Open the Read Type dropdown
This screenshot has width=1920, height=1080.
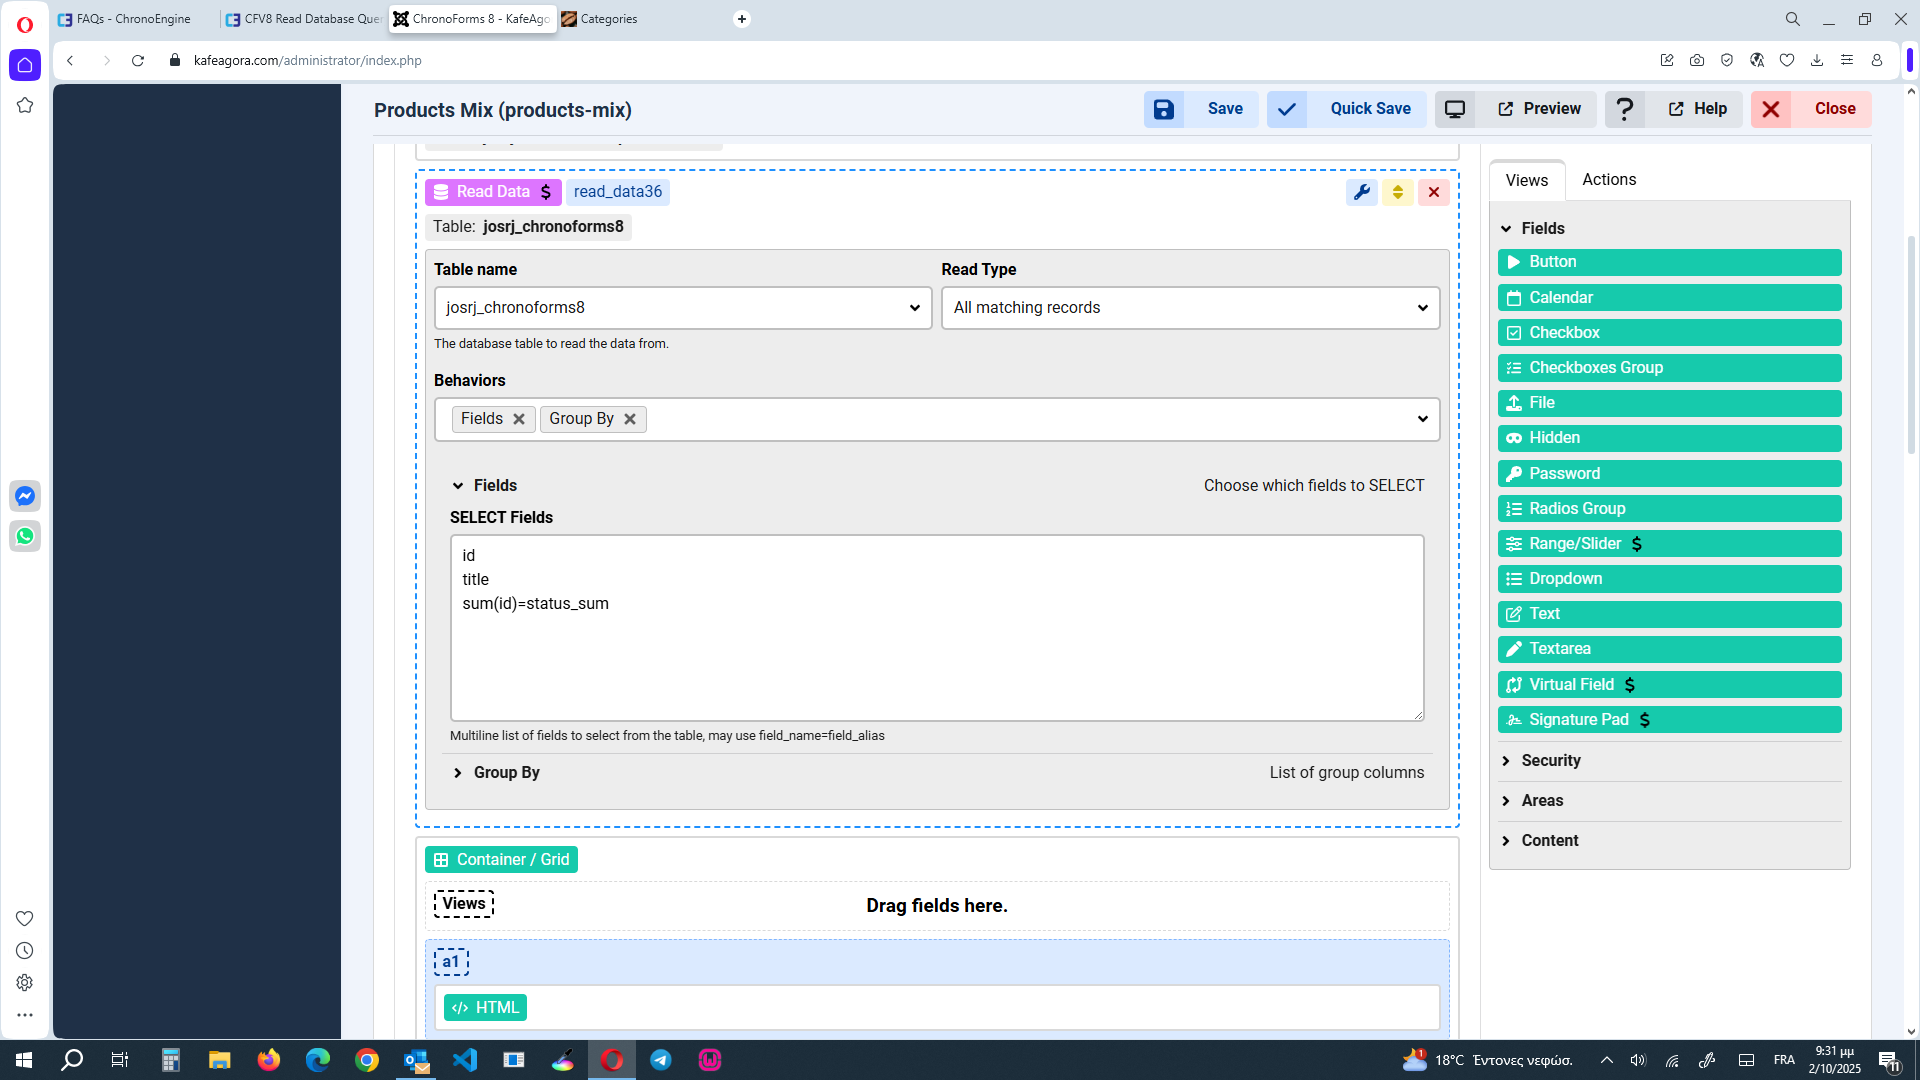coord(1189,307)
